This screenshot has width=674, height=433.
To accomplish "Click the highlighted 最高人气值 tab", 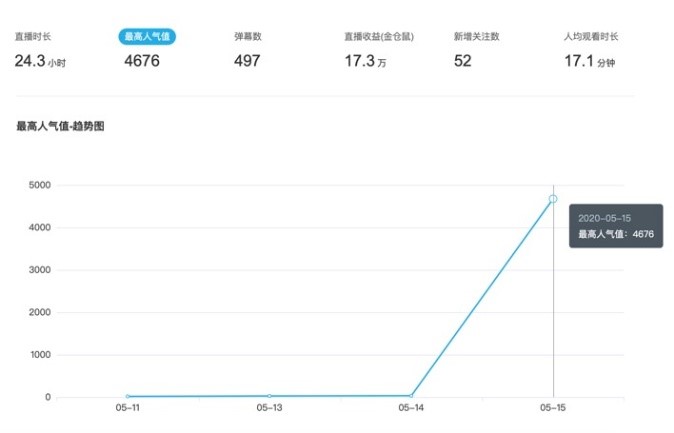I will [x=147, y=37].
